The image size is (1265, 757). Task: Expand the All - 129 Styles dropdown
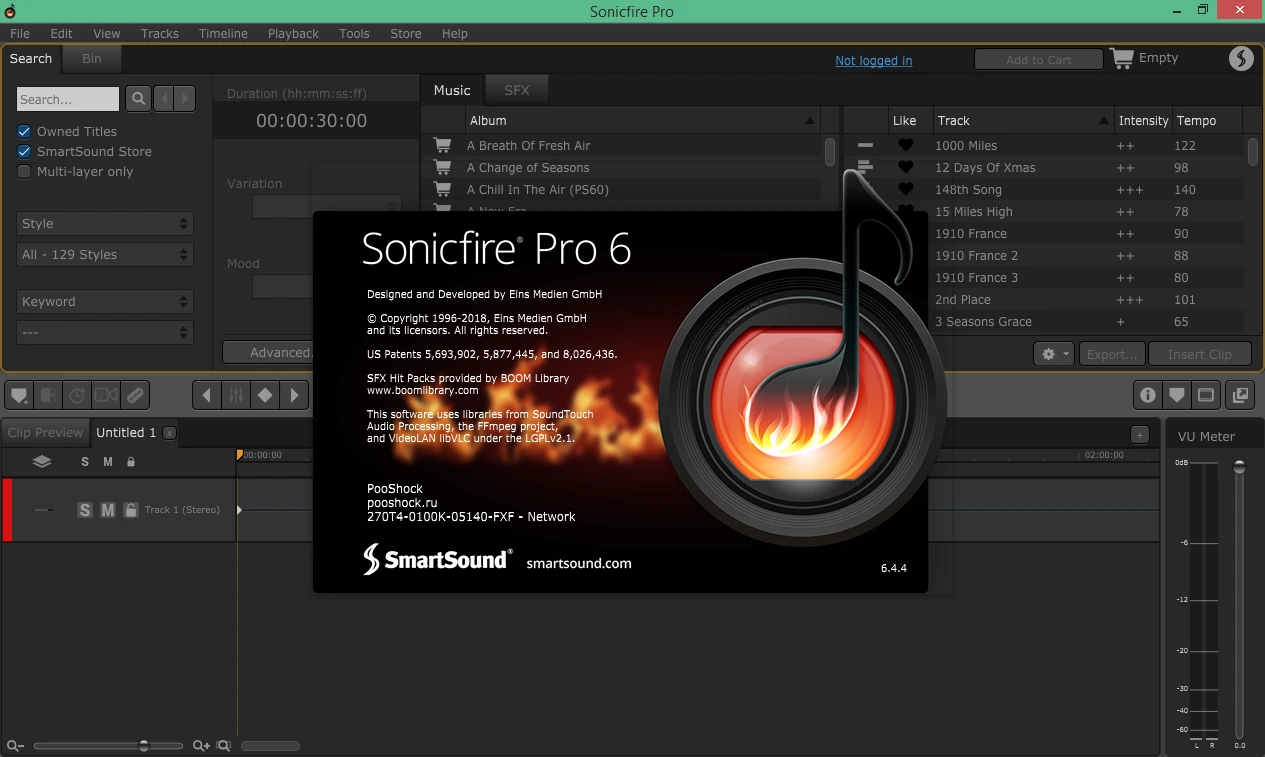pyautogui.click(x=105, y=255)
